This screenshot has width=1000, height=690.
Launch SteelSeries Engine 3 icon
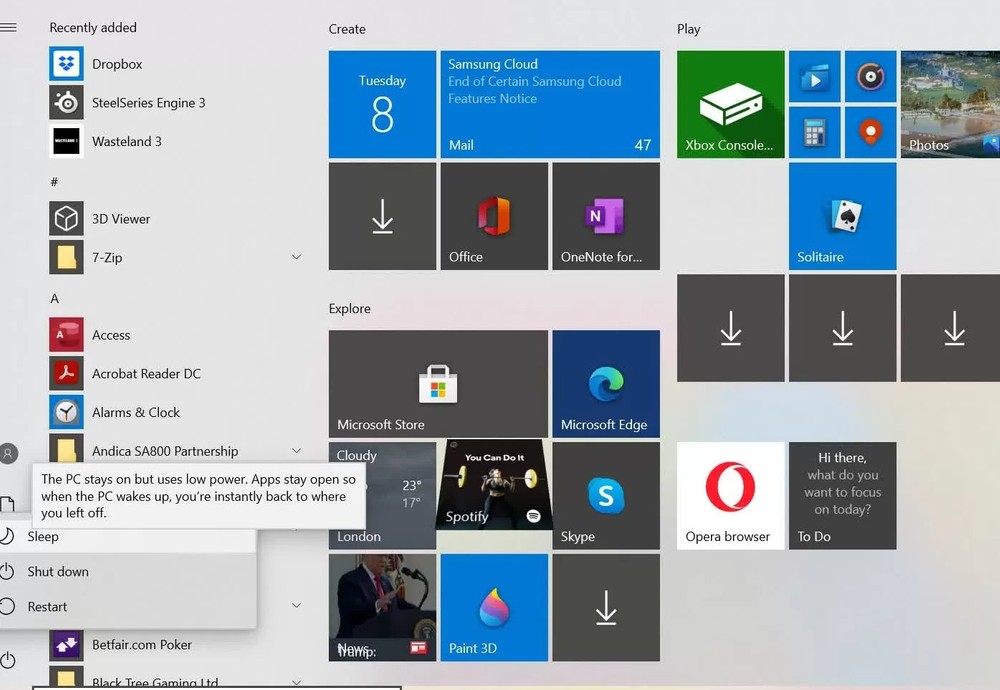click(x=66, y=103)
